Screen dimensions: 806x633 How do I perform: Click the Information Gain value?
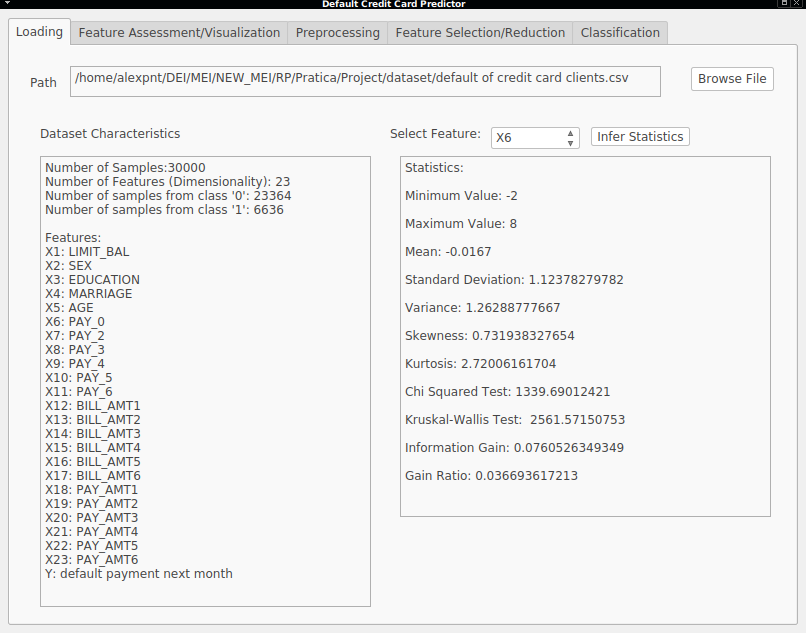[515, 448]
